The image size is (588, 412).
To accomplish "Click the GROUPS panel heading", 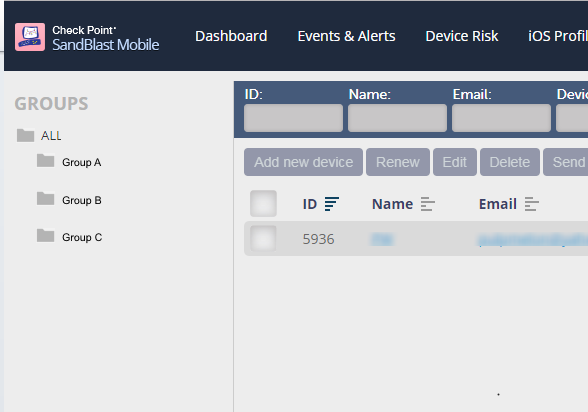I will [x=51, y=104].
